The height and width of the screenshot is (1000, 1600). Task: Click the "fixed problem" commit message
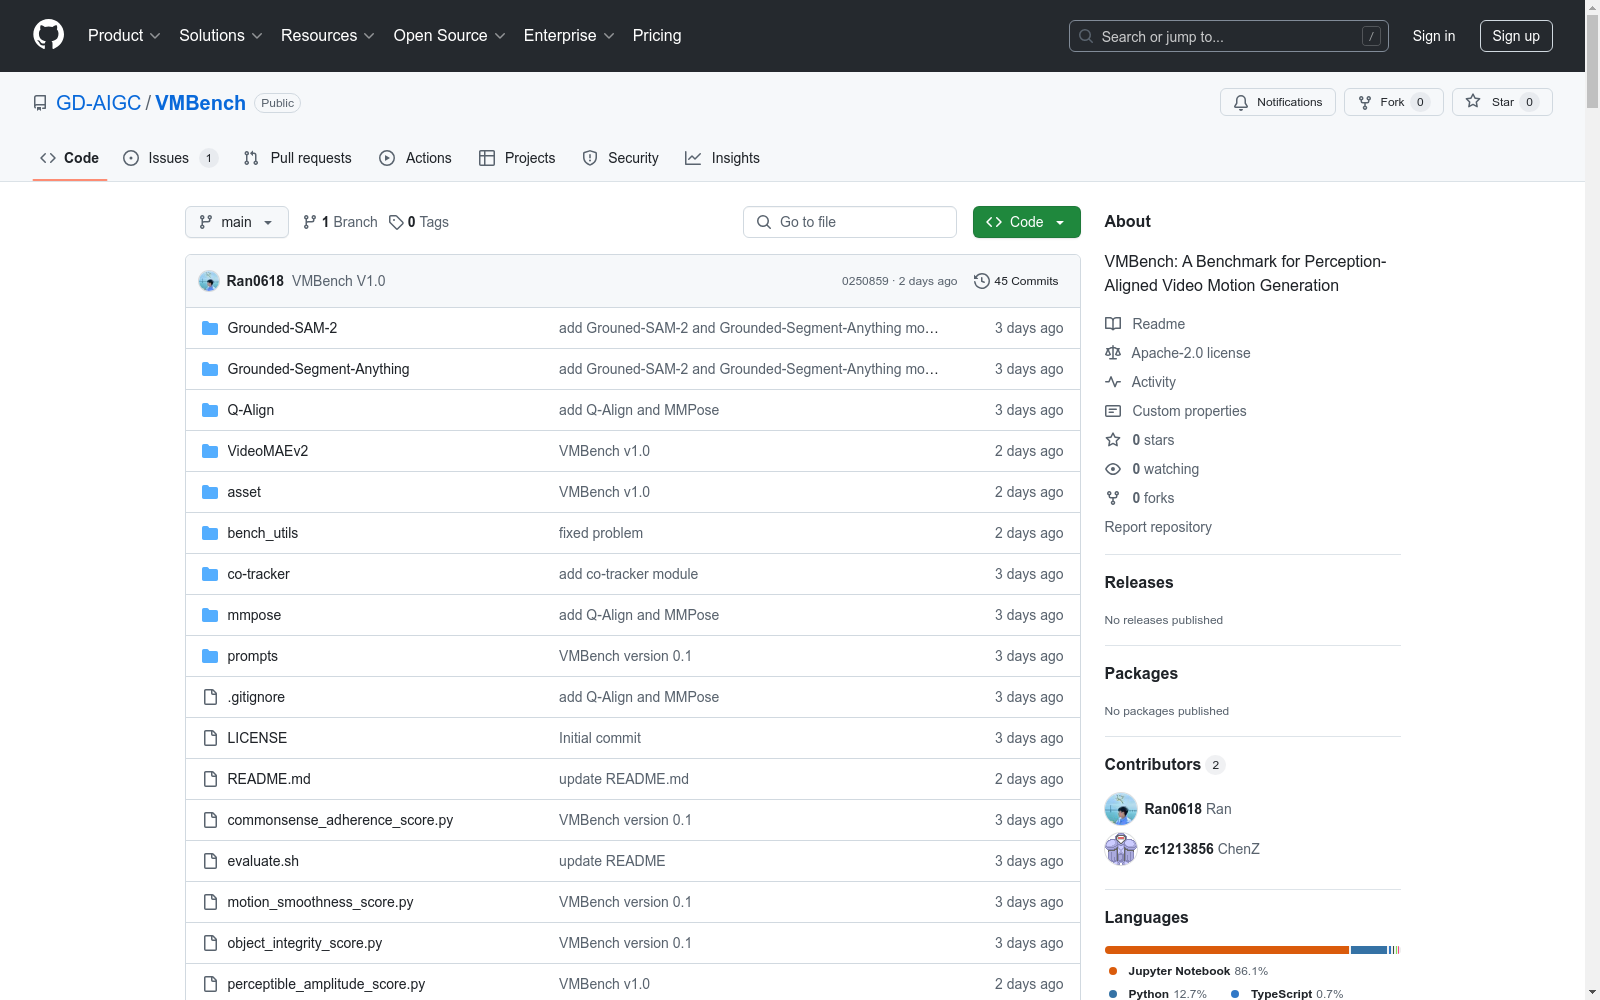coord(601,533)
